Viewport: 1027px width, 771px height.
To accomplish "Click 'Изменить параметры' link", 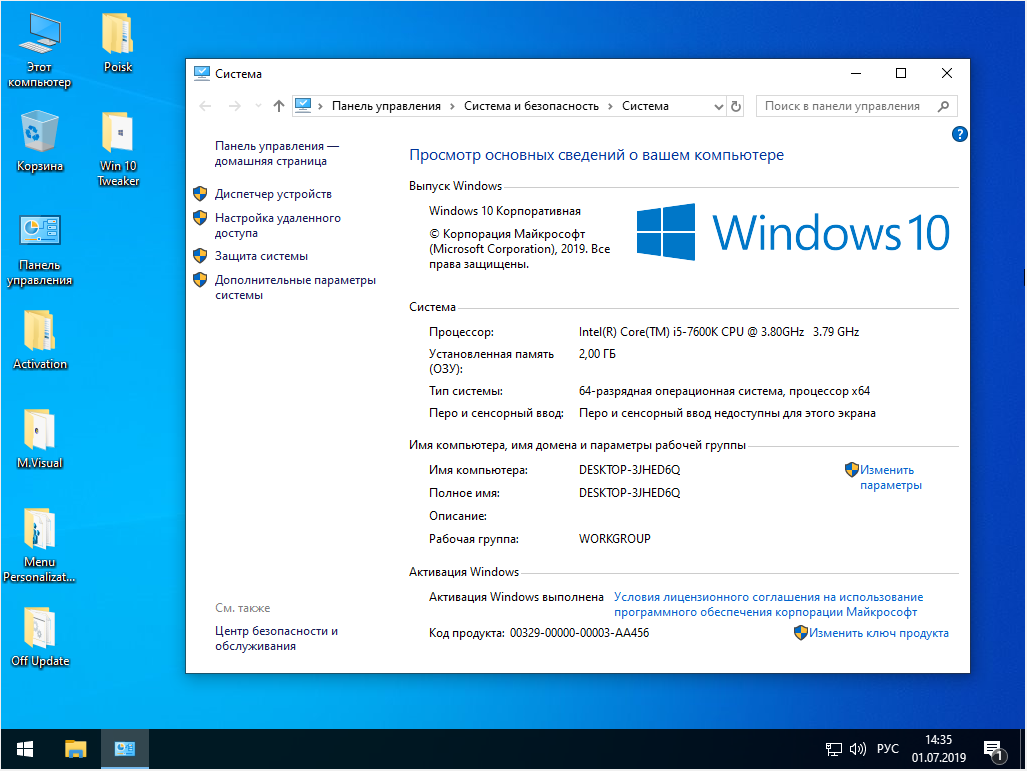I will point(891,478).
